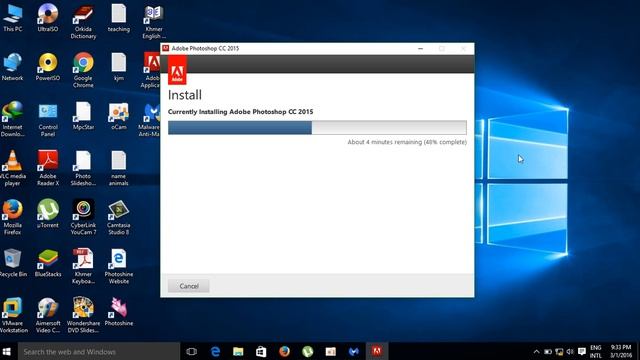The height and width of the screenshot is (360, 640).
Task: Select the Aimersoft Video Converter desktop icon
Action: pos(48,316)
